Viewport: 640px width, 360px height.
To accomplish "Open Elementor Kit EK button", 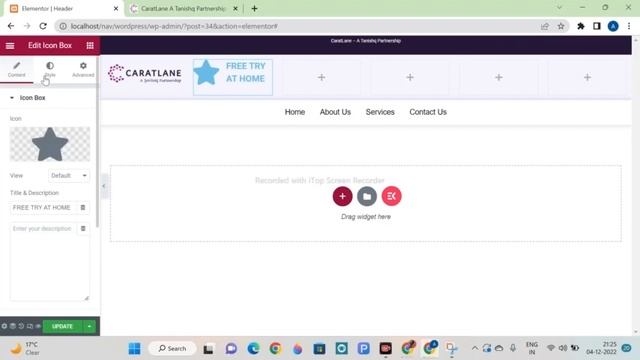I will pos(391,196).
